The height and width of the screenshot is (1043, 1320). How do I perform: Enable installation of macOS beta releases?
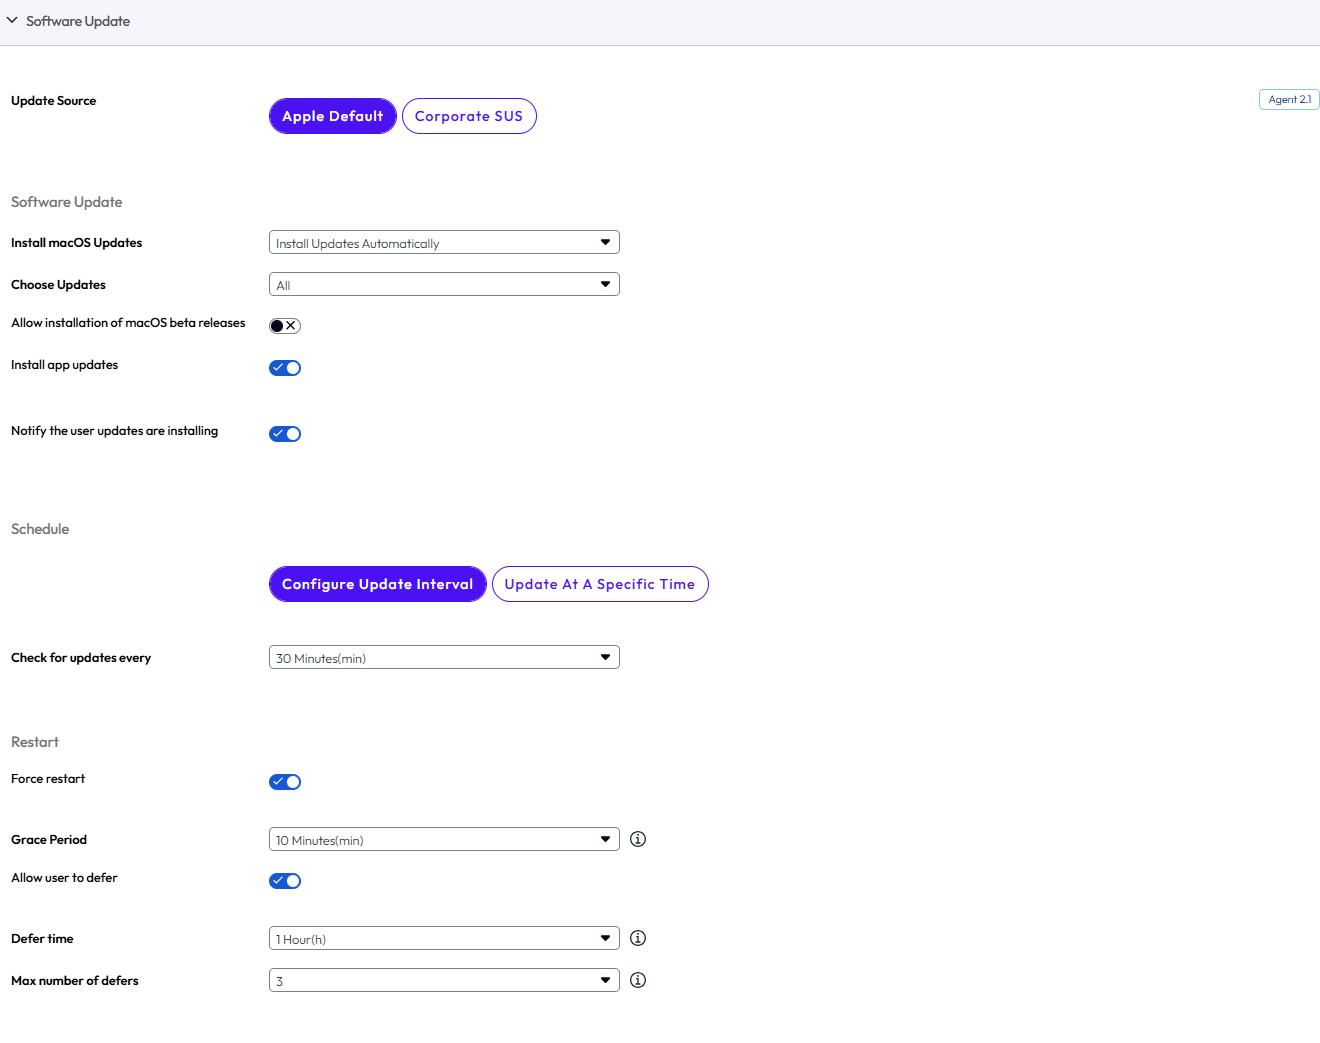tap(285, 326)
